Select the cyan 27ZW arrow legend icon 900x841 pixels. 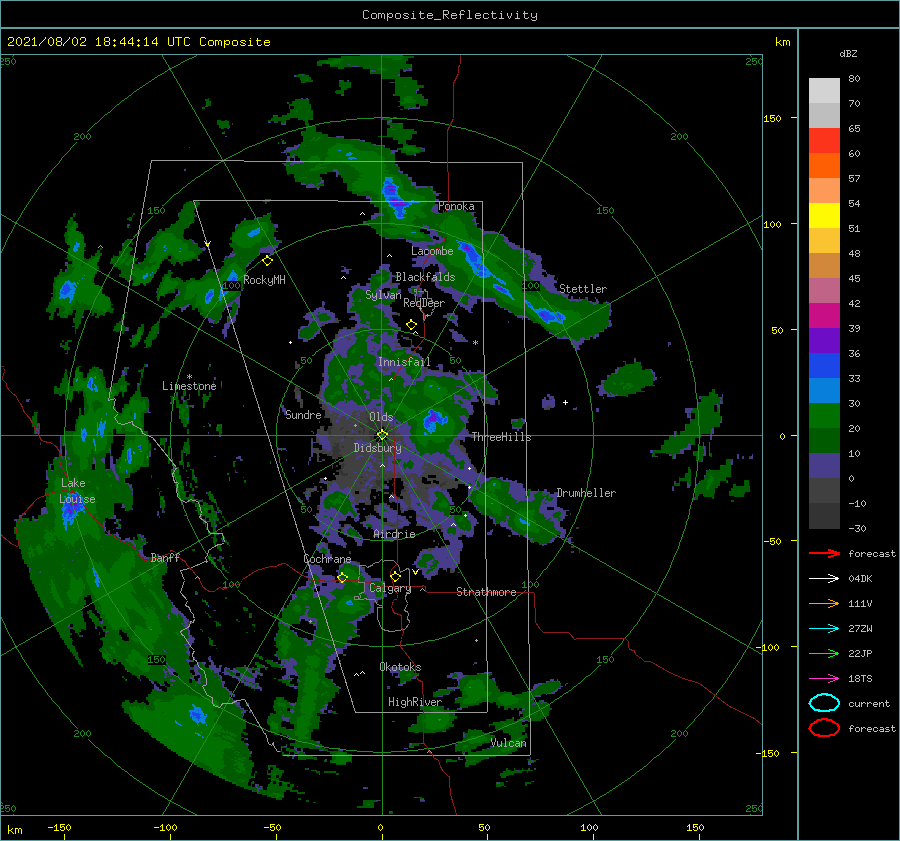(824, 629)
